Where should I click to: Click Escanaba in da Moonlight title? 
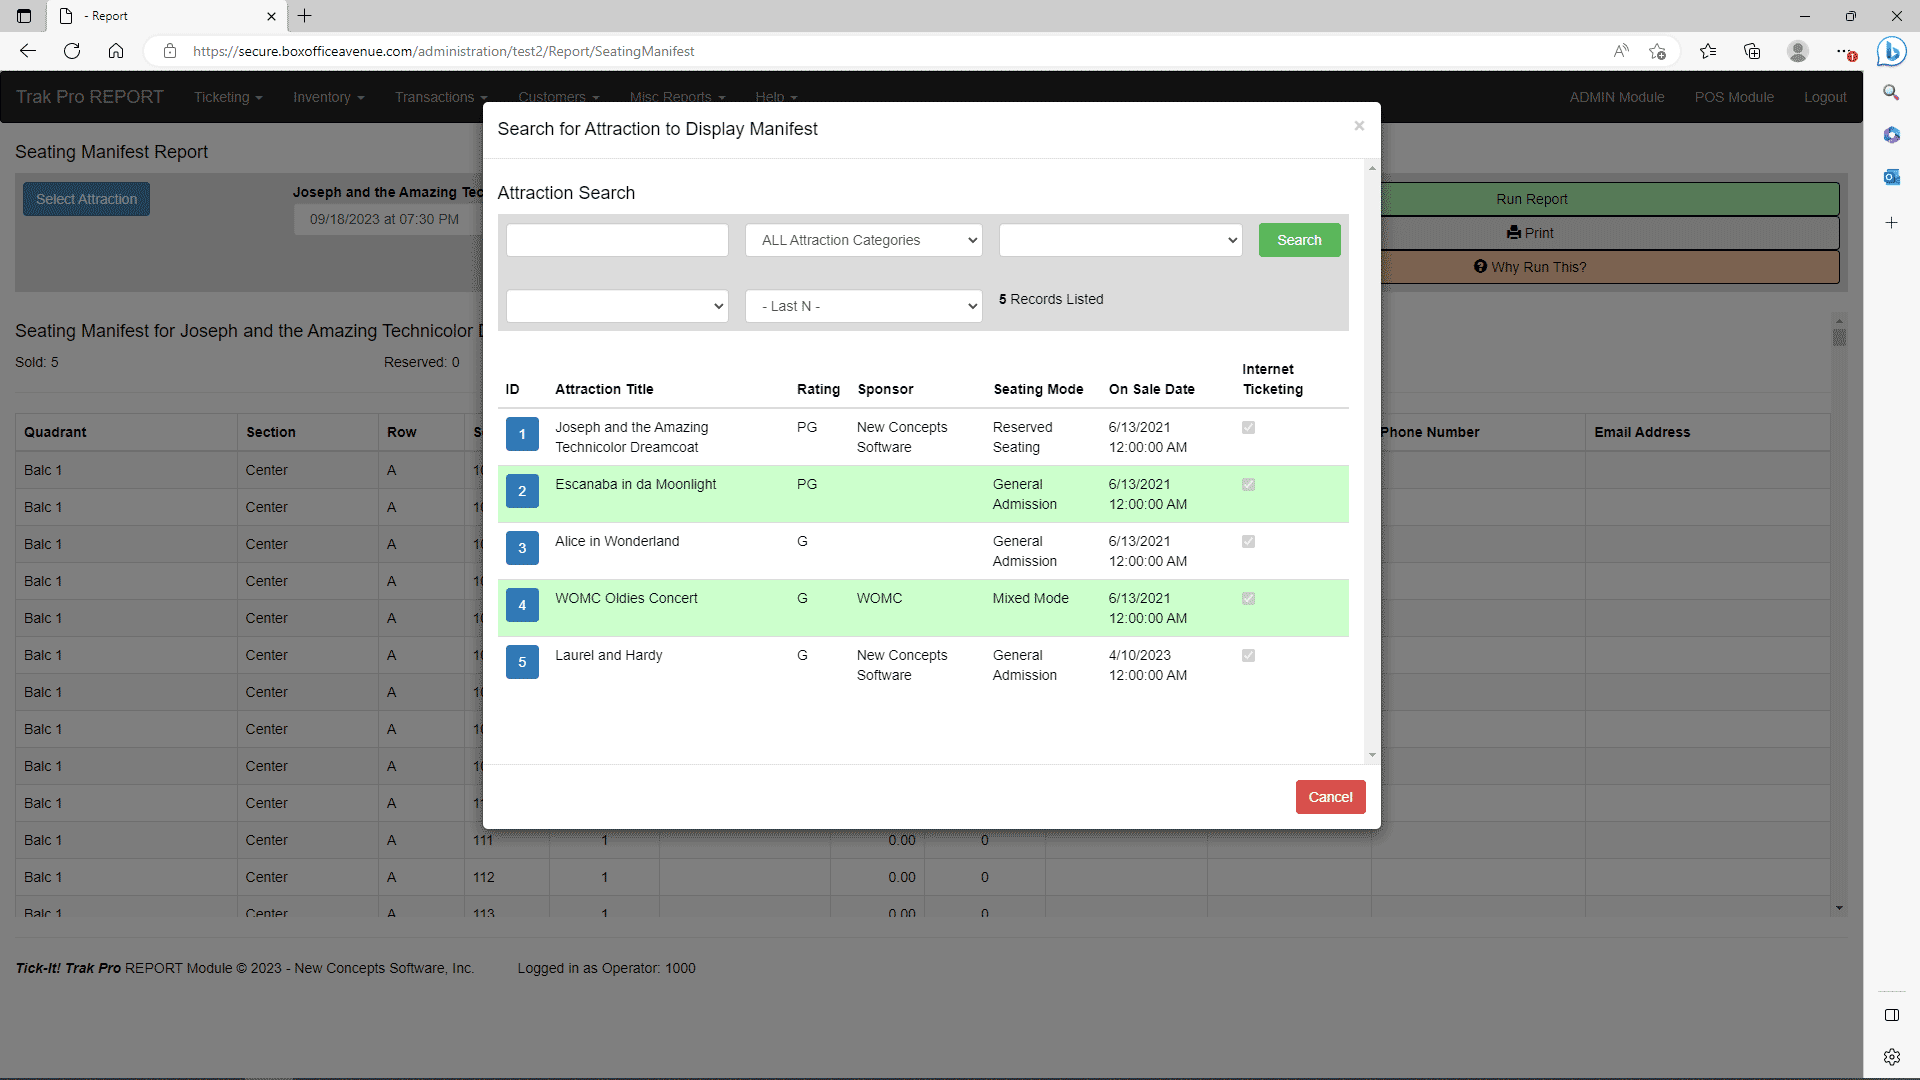[636, 484]
